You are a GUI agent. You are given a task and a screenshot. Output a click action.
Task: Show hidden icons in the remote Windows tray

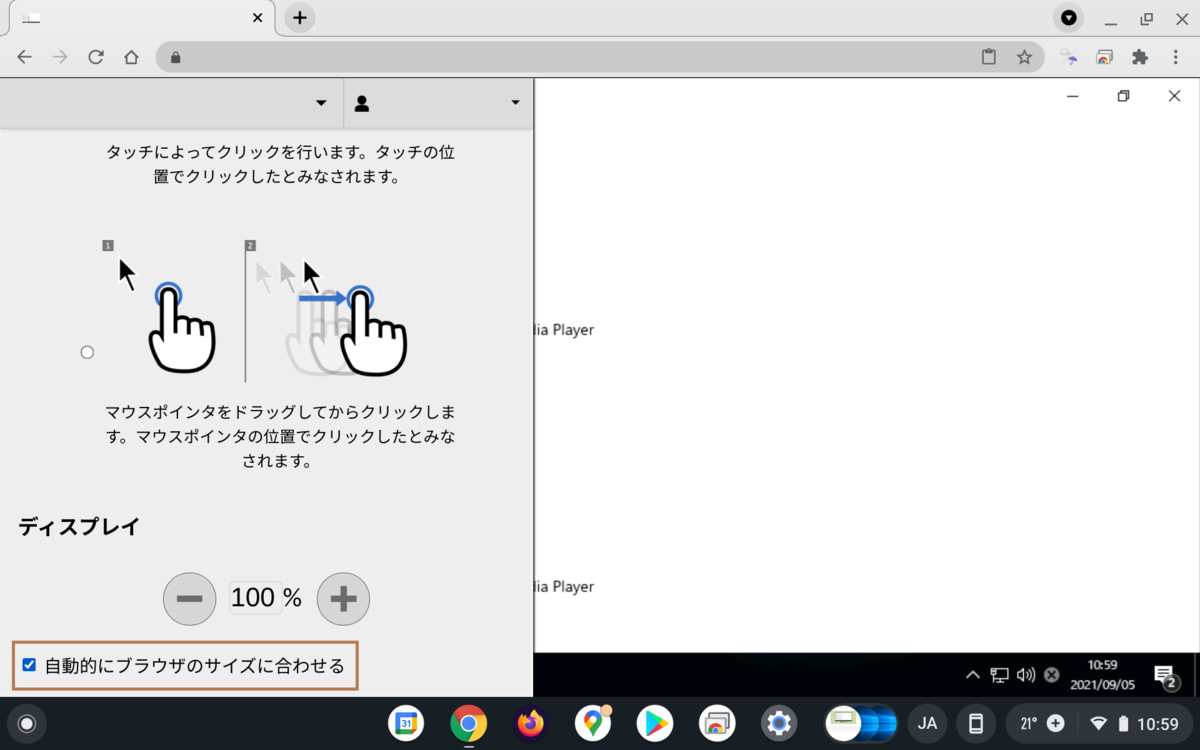(x=972, y=675)
